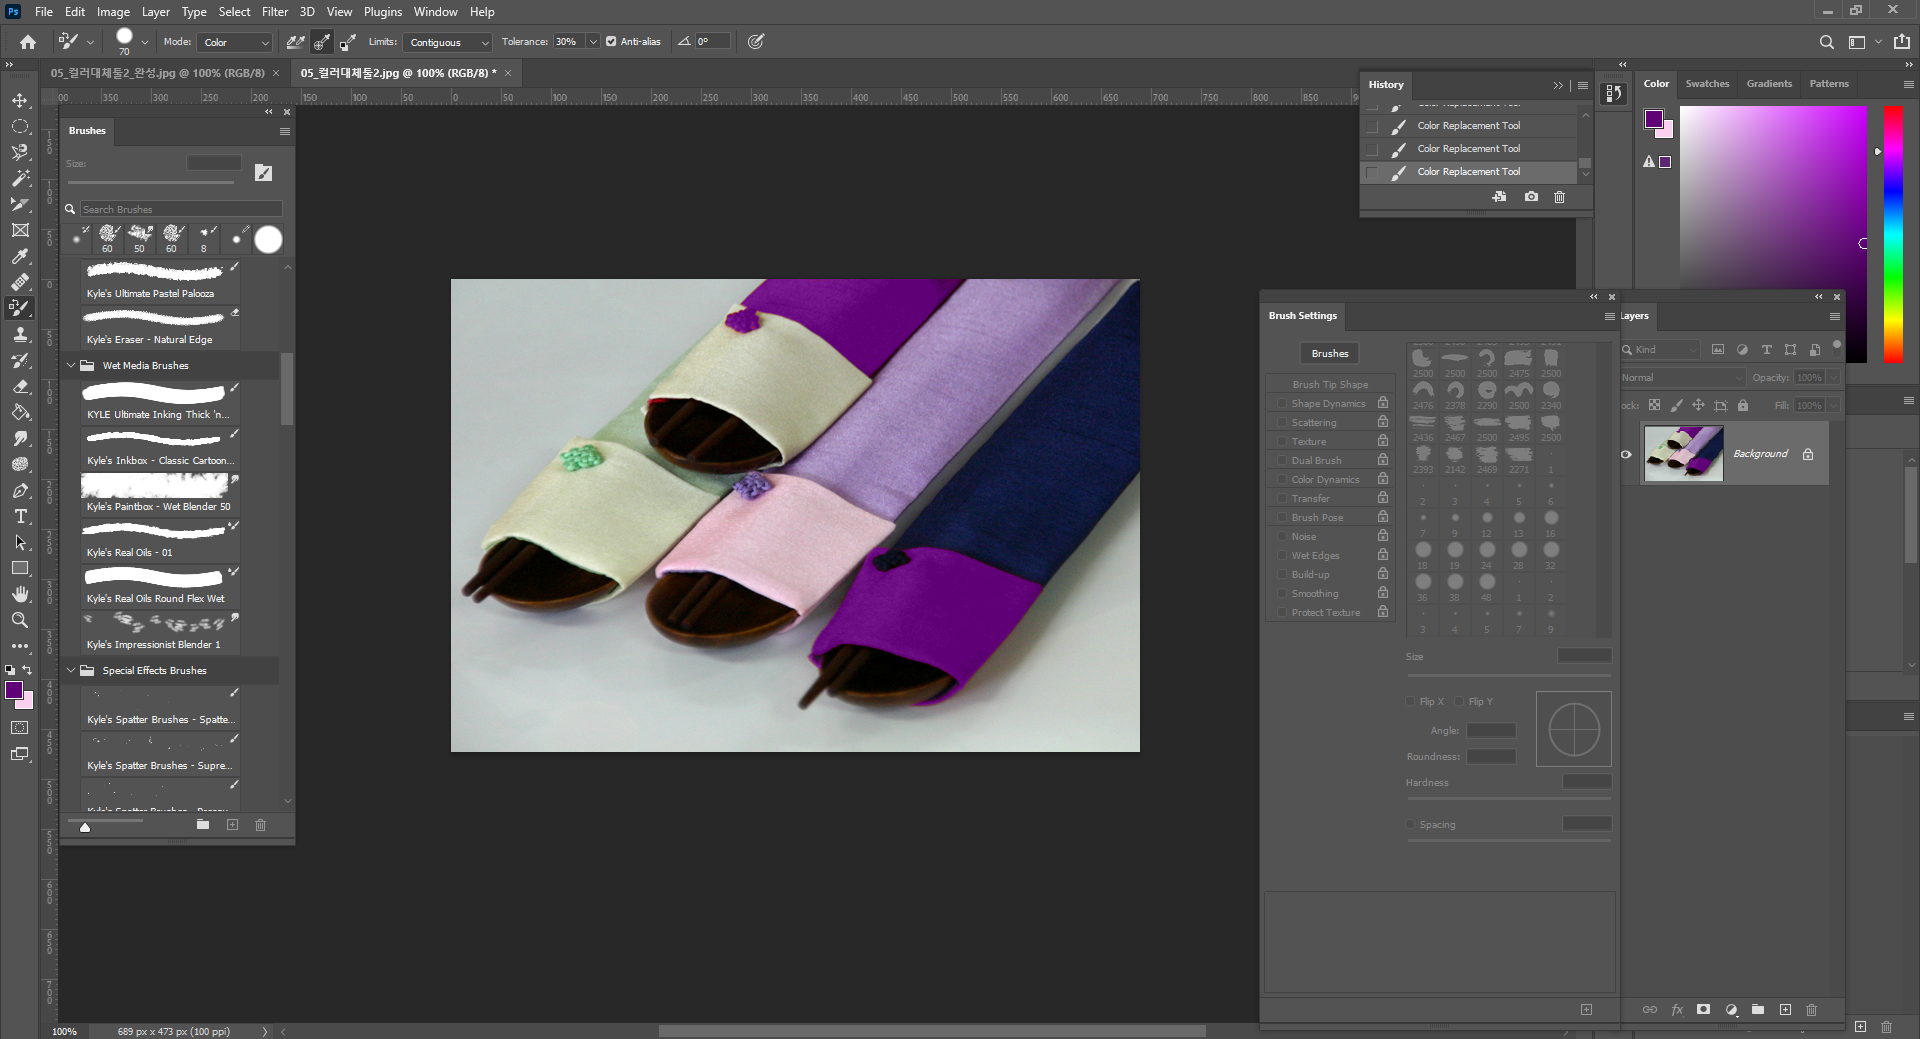Select the Hand tool
The width and height of the screenshot is (1920, 1039).
coord(20,594)
